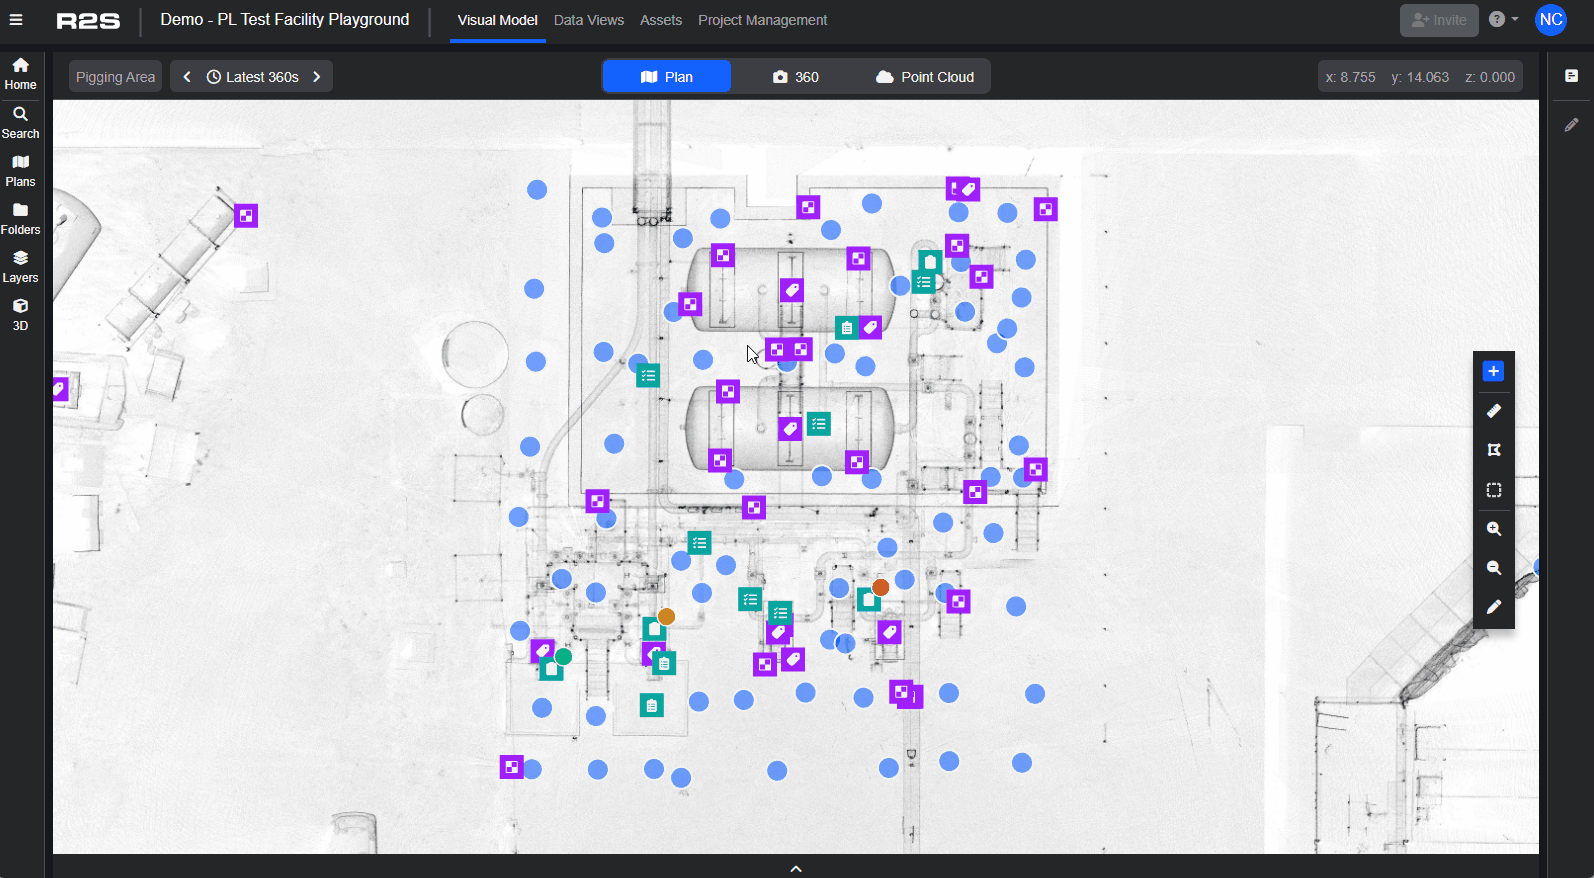Open the NC user avatar

[x=1550, y=20]
